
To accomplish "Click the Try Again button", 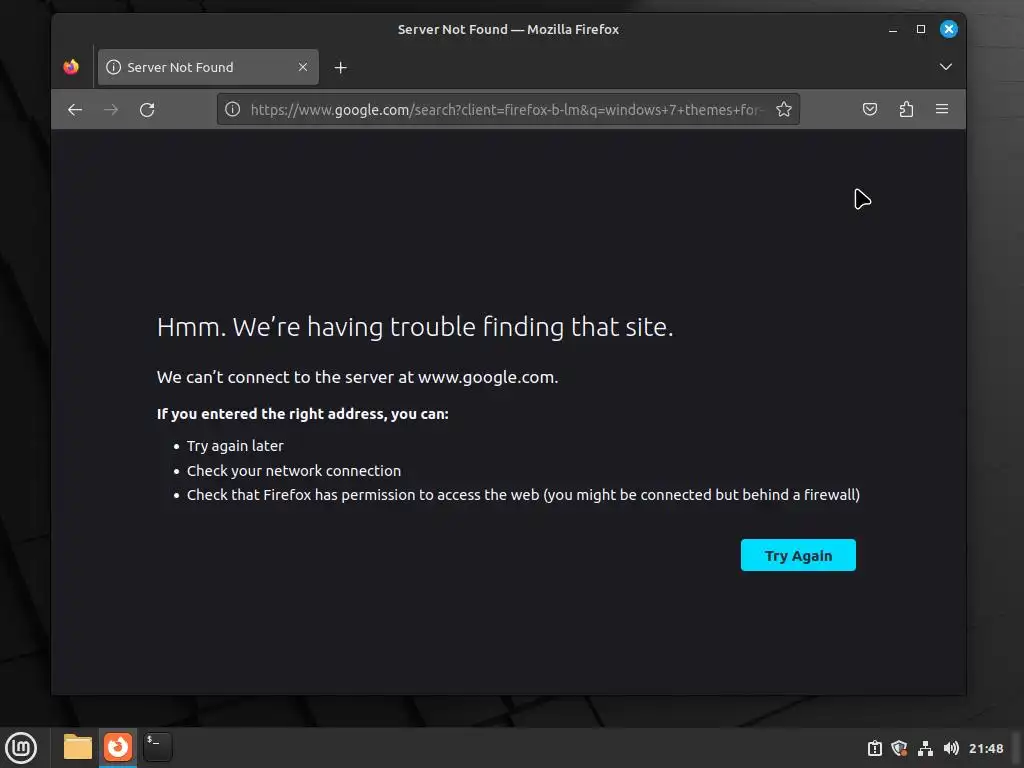I will [798, 555].
